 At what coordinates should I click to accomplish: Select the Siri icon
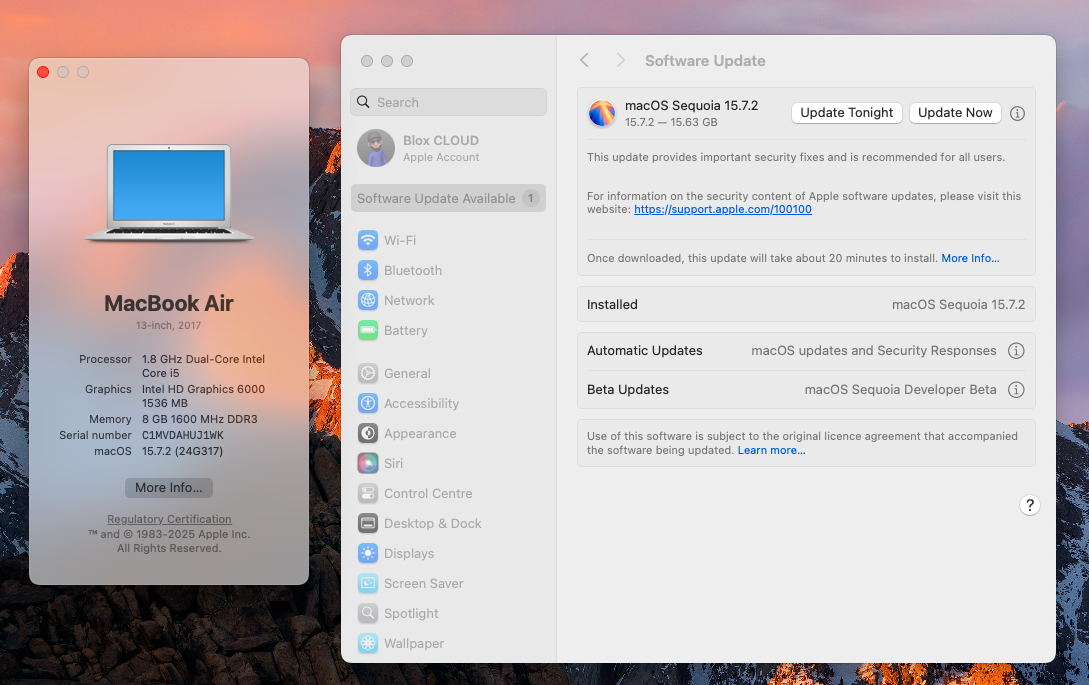click(367, 463)
